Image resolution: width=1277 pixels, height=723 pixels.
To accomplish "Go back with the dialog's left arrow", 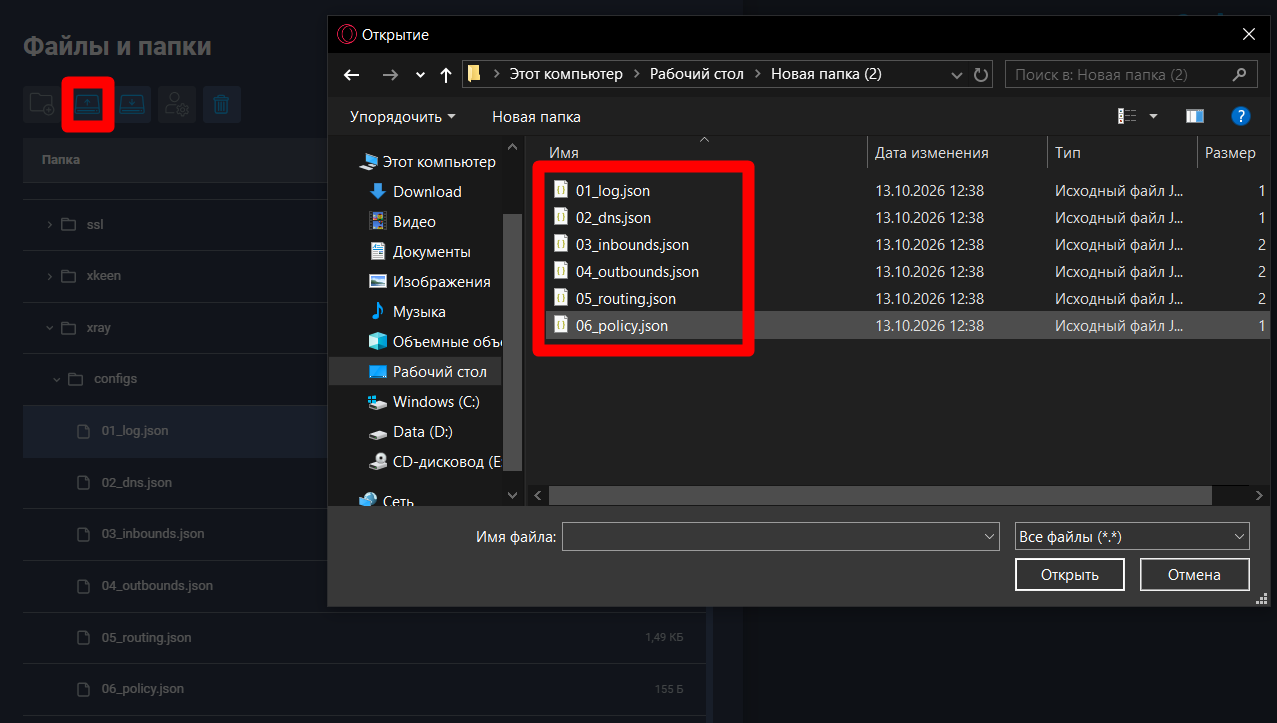I will coord(351,75).
